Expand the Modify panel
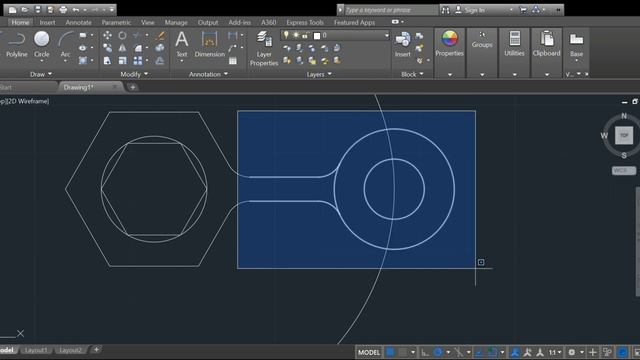Viewport: 640px width, 360px height. [x=134, y=74]
